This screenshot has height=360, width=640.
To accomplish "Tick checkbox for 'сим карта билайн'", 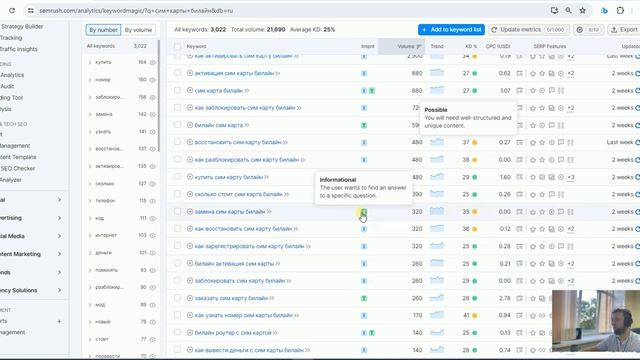I will (178, 90).
